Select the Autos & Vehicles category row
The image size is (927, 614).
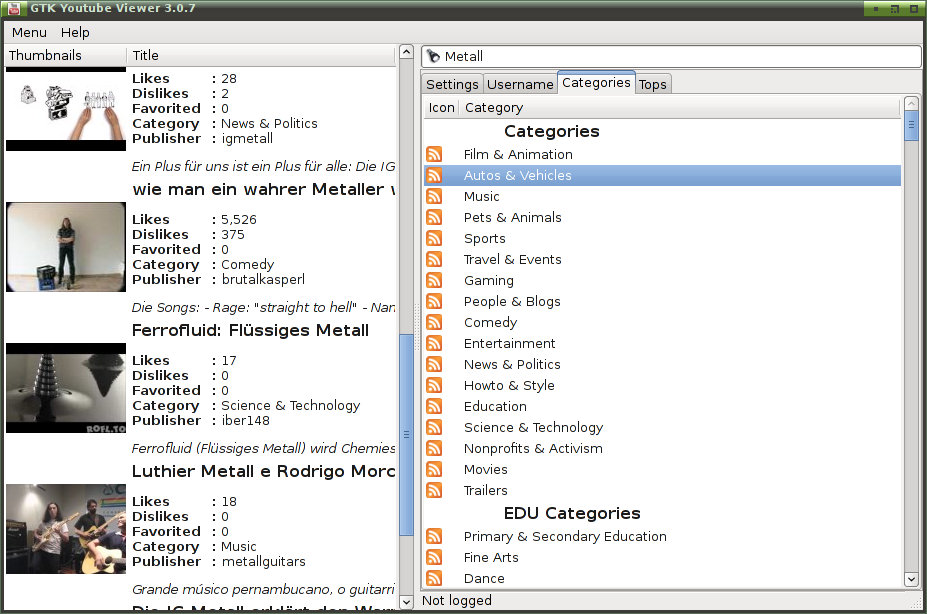click(x=662, y=176)
